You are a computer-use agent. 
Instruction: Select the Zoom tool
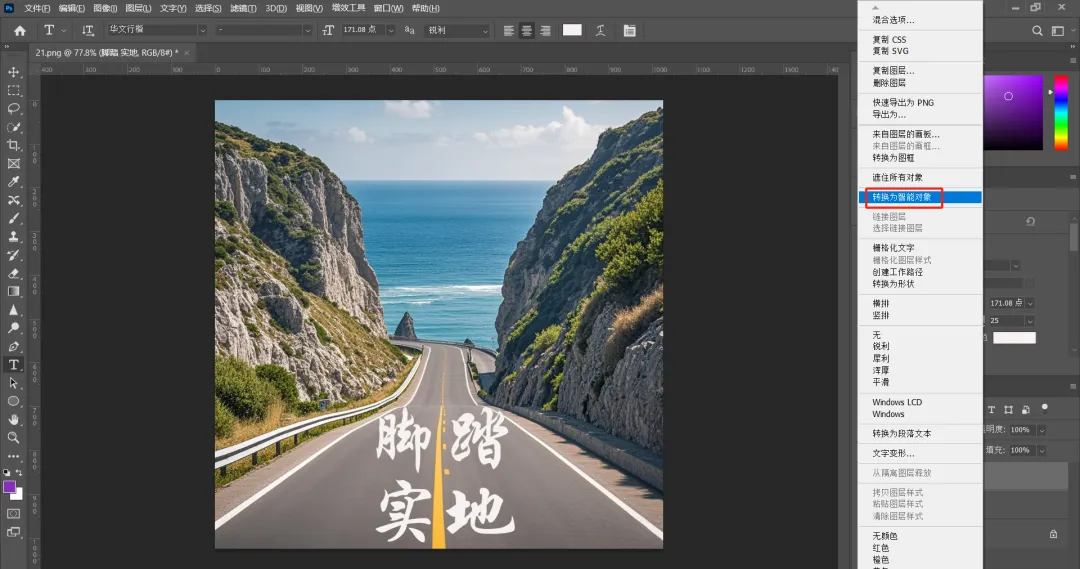[13, 437]
